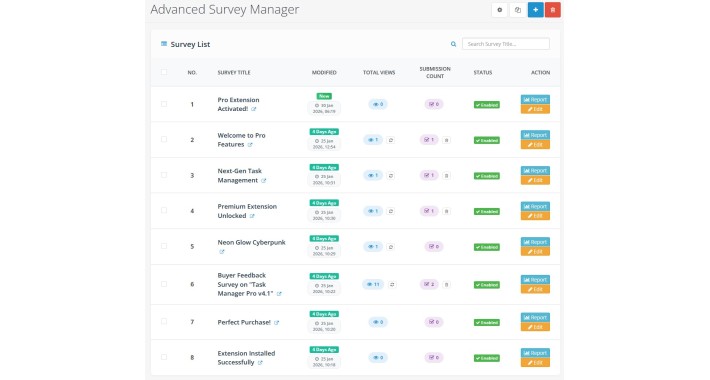Image resolution: width=710 pixels, height=380 pixels.
Task: Click the Modified column header
Action: tap(324, 72)
